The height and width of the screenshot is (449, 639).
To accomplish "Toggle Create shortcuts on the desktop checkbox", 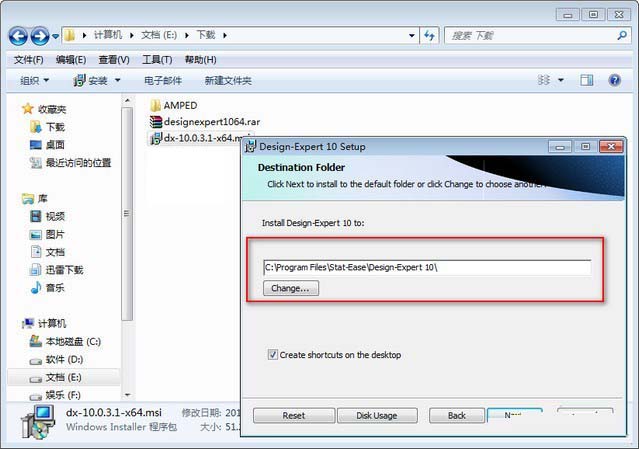I will pos(273,354).
